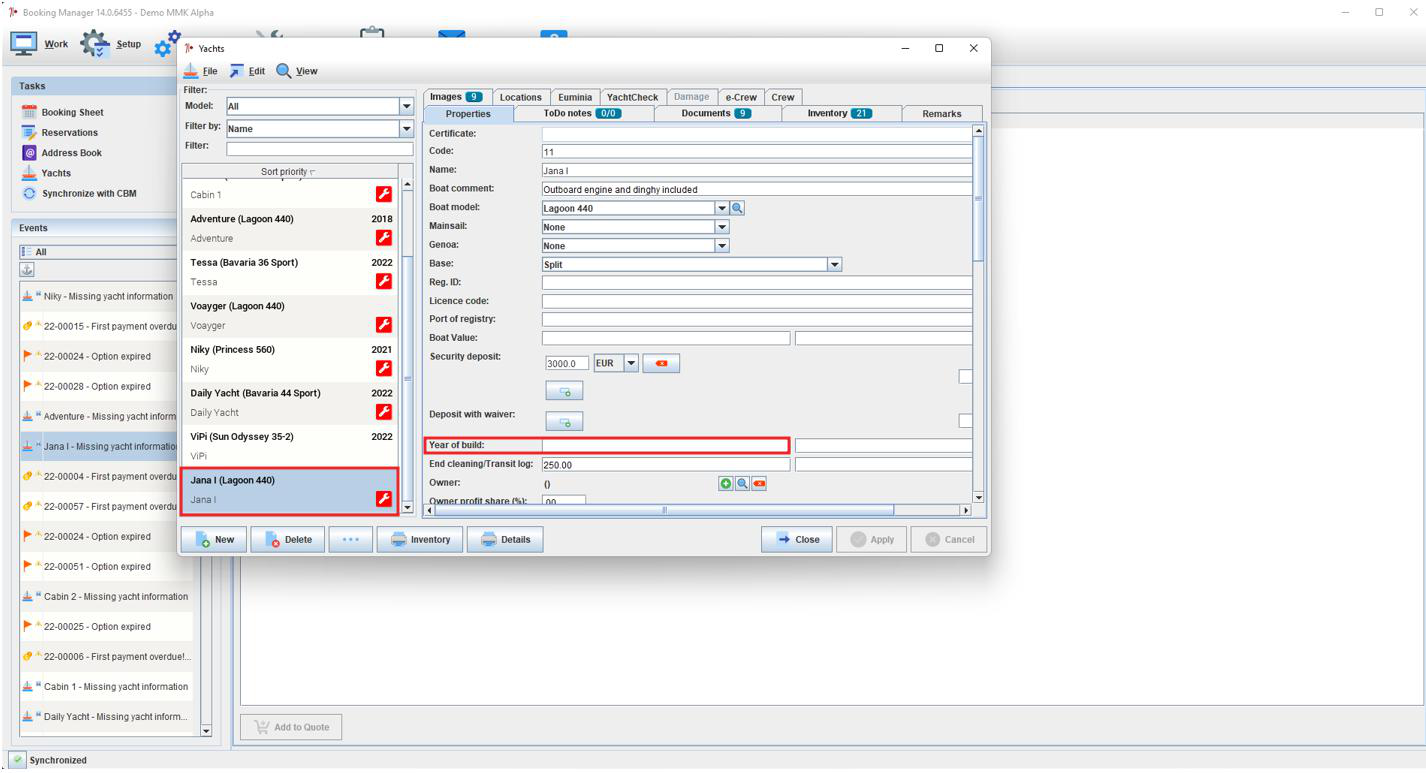The image size is (1426, 773).
Task: Switch to the ToDo notes tab
Action: tap(583, 114)
